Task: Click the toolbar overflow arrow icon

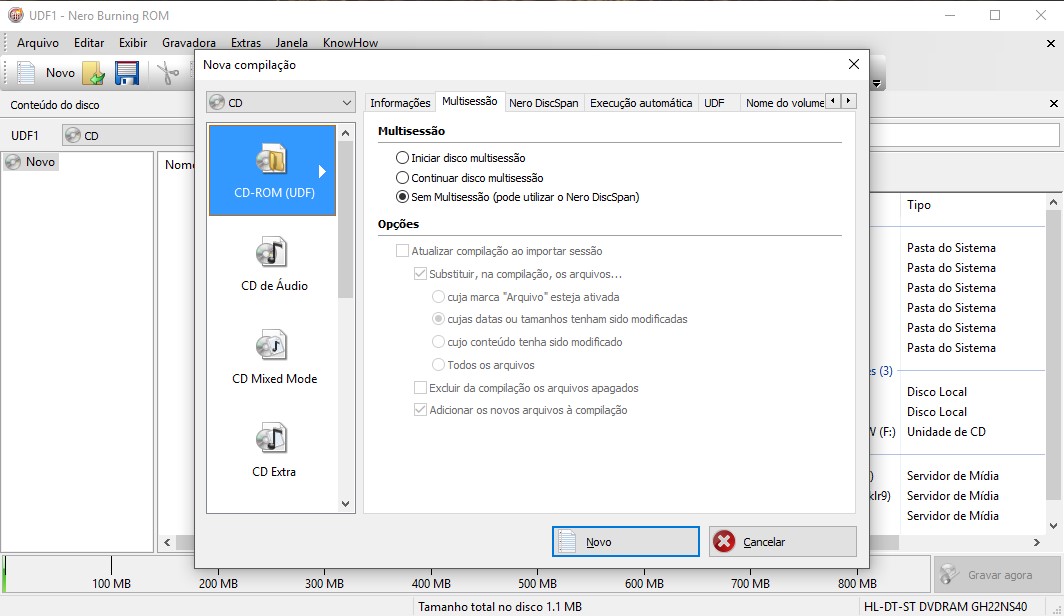Action: pos(877,84)
